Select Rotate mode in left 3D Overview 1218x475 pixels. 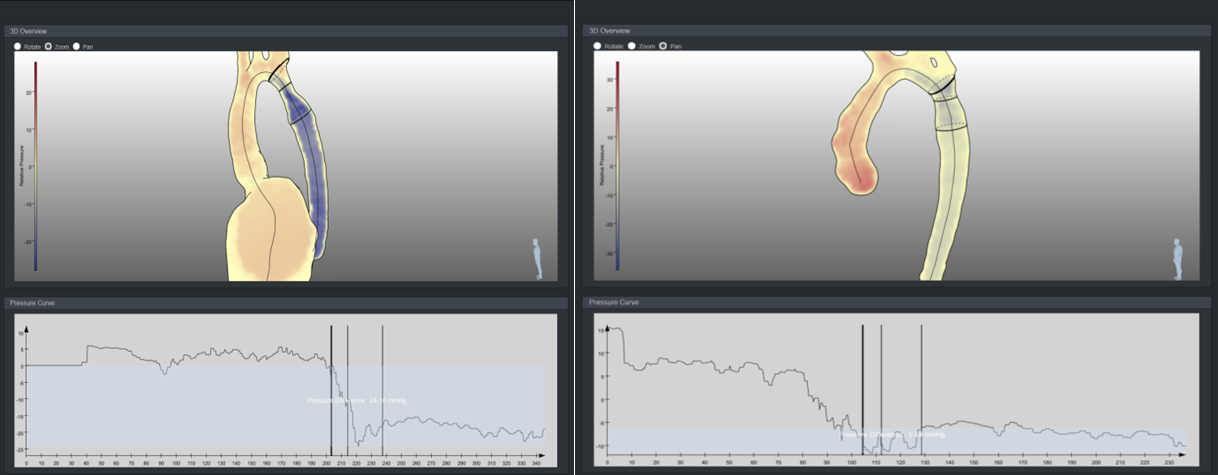point(17,46)
